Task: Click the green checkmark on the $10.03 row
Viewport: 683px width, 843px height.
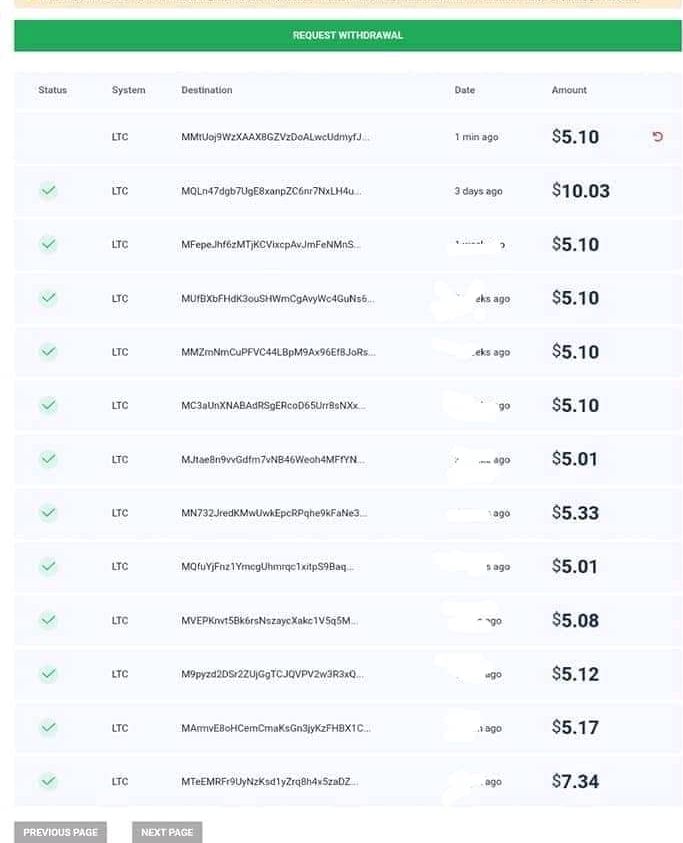Action: click(x=48, y=191)
